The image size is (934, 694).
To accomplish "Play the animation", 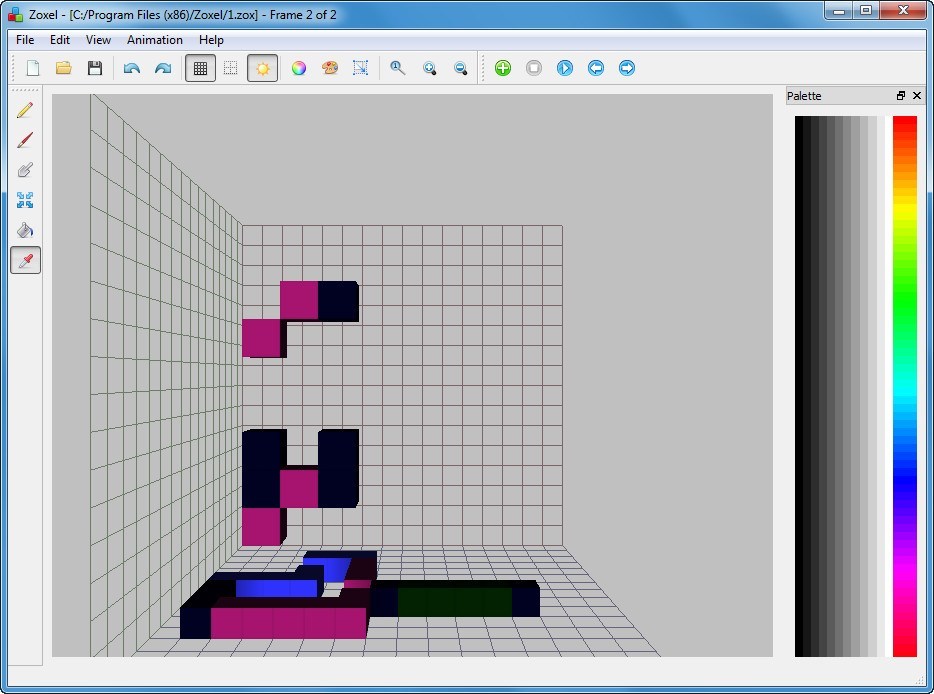I will click(x=565, y=68).
